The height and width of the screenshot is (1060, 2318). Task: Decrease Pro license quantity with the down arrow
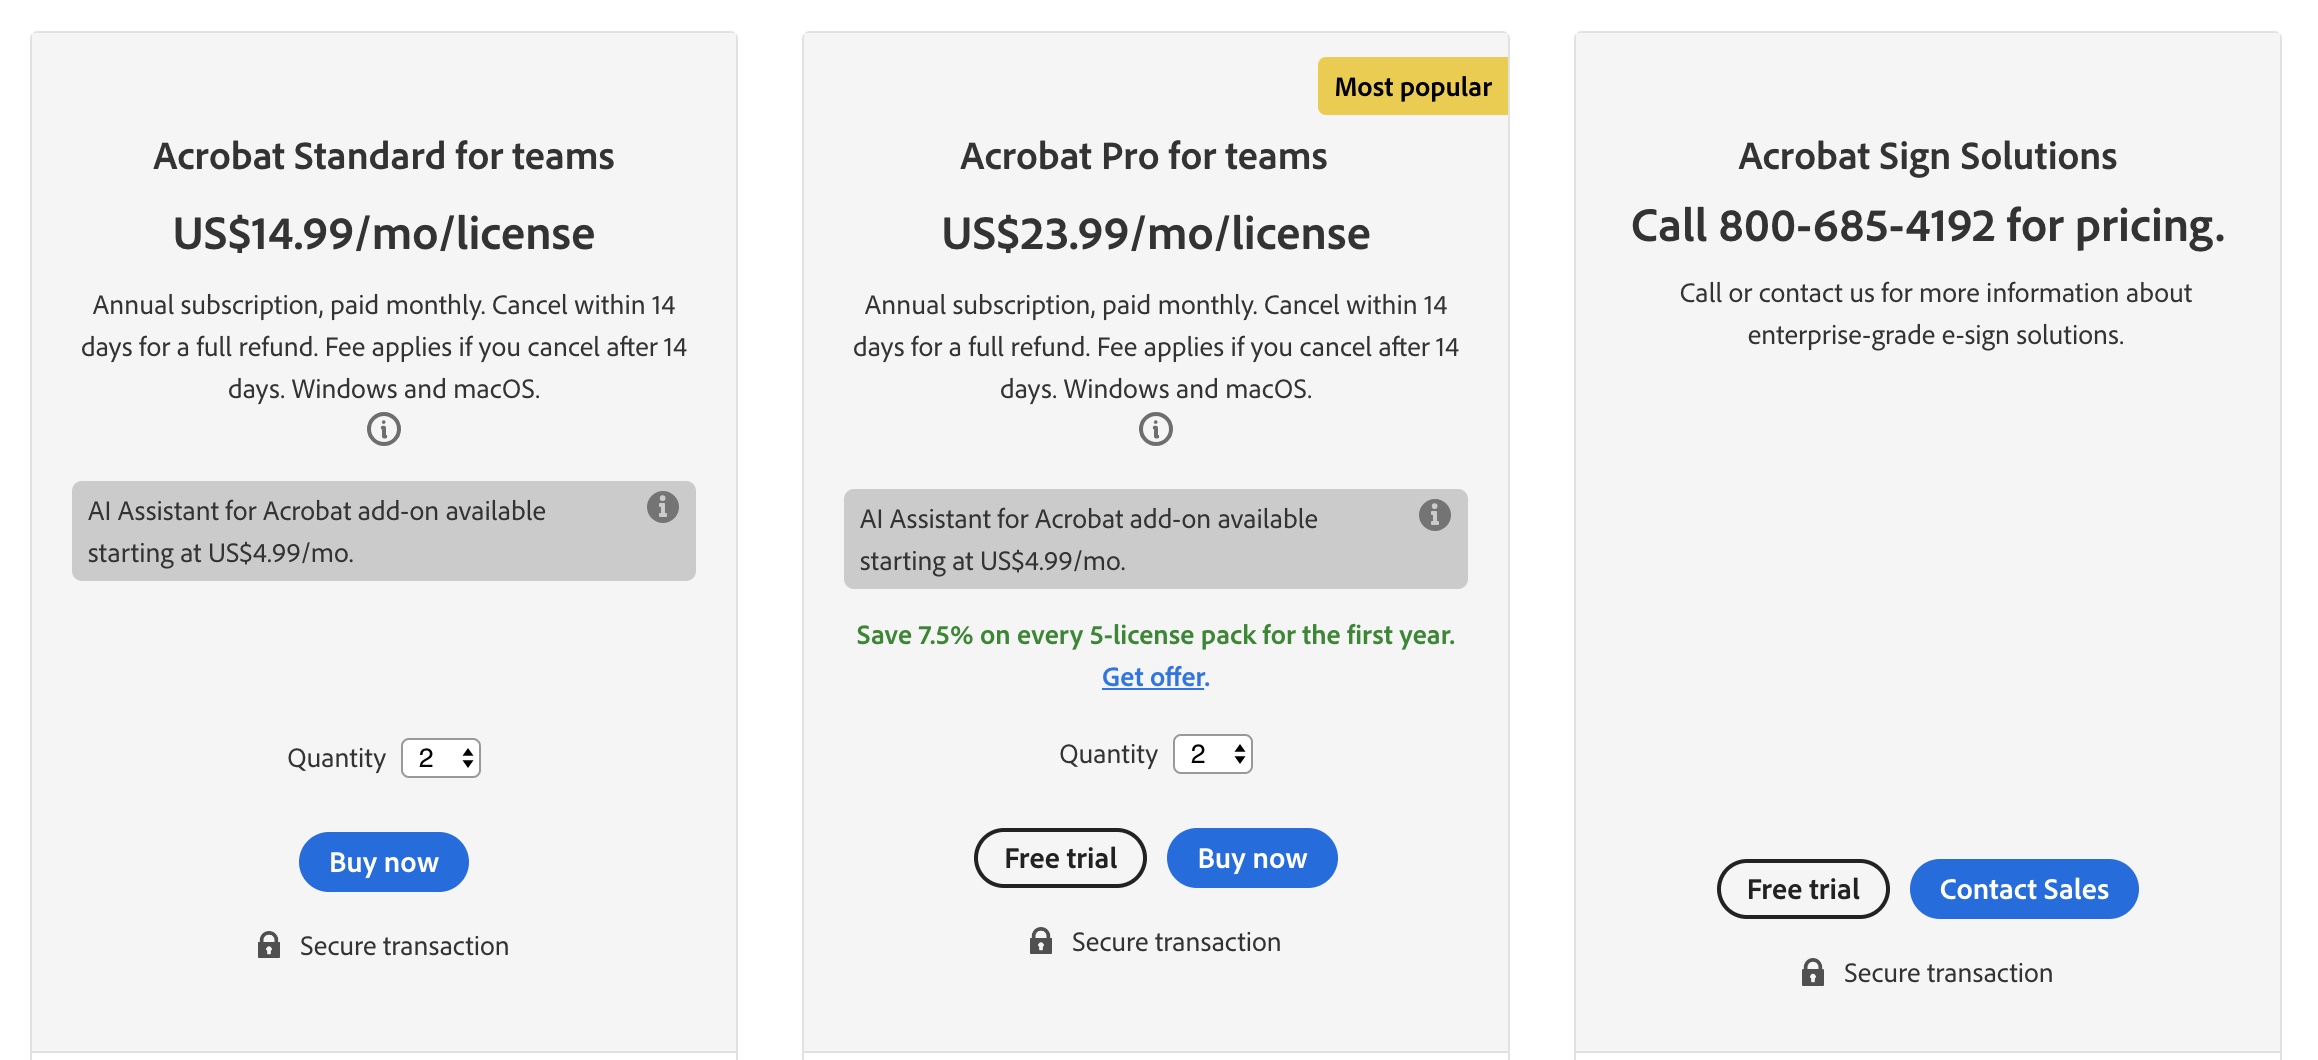(1238, 760)
